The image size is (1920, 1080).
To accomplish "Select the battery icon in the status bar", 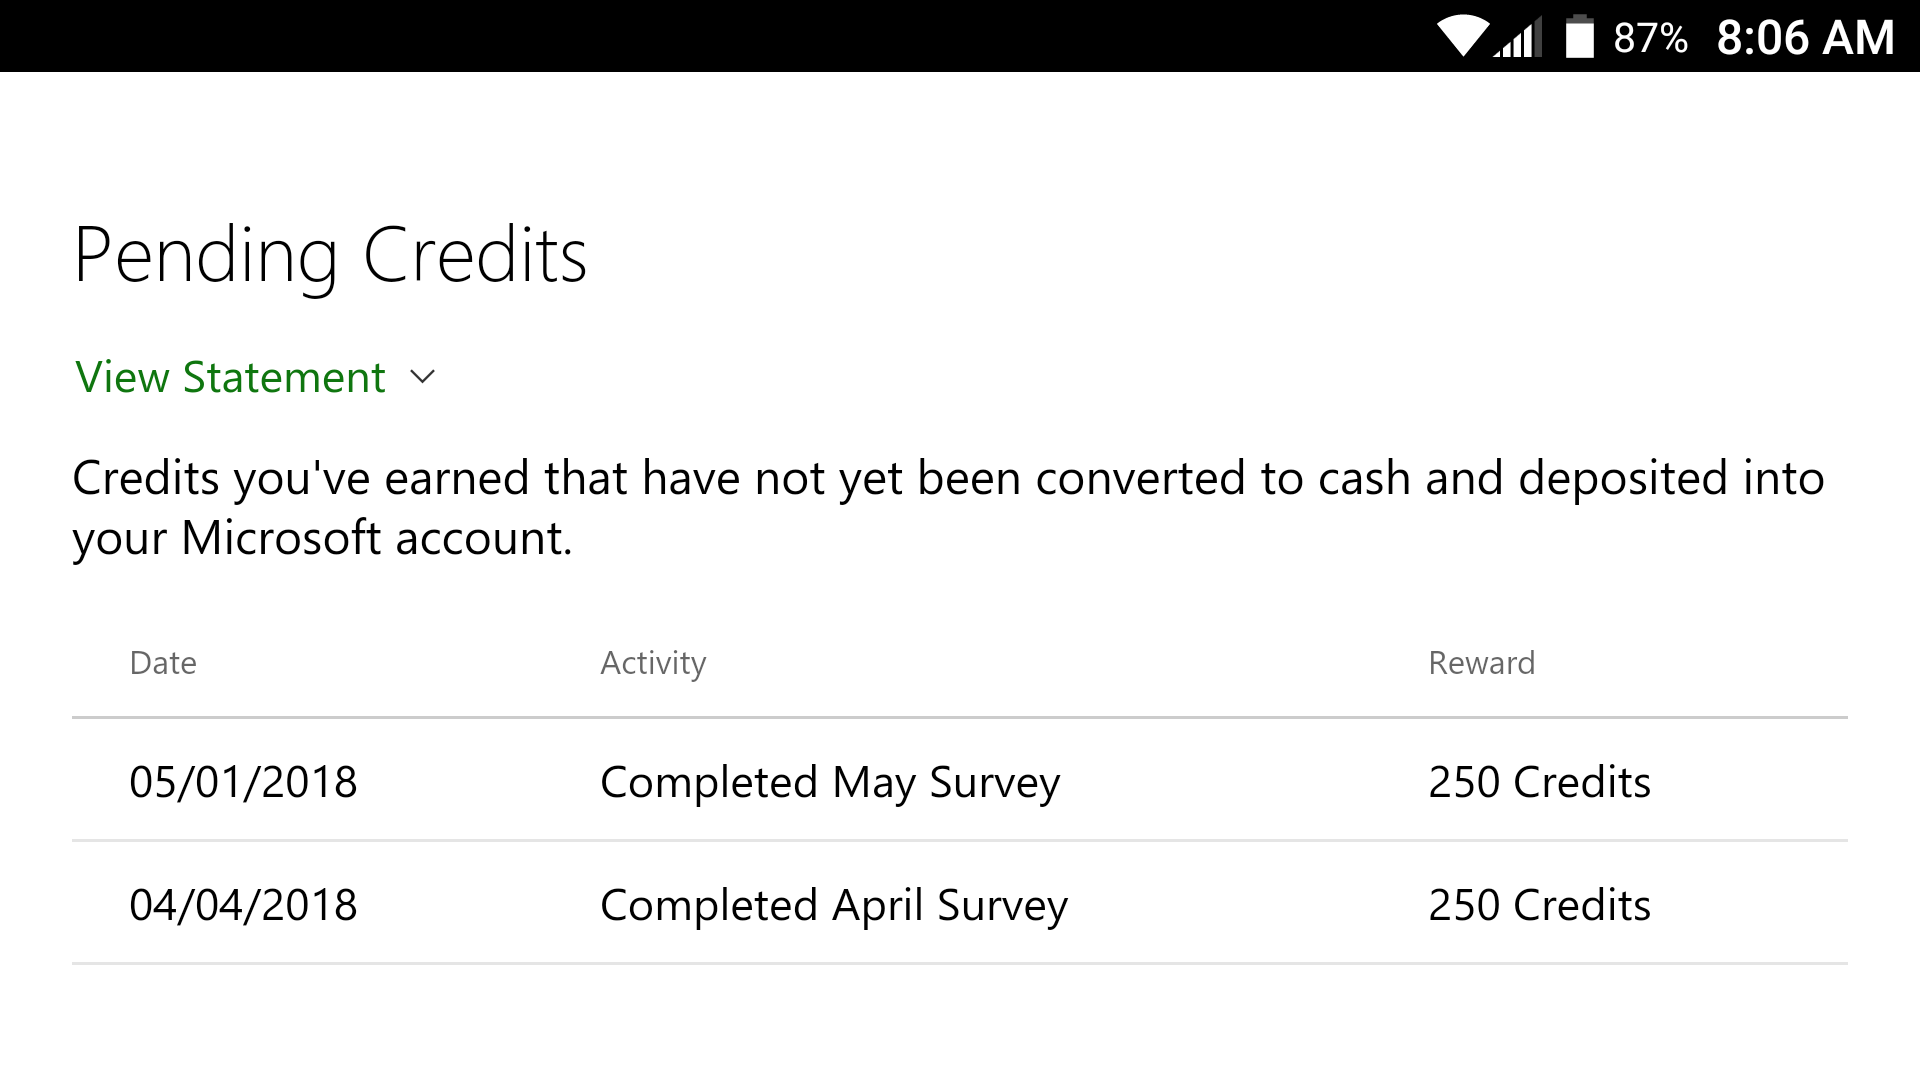I will click(1582, 35).
